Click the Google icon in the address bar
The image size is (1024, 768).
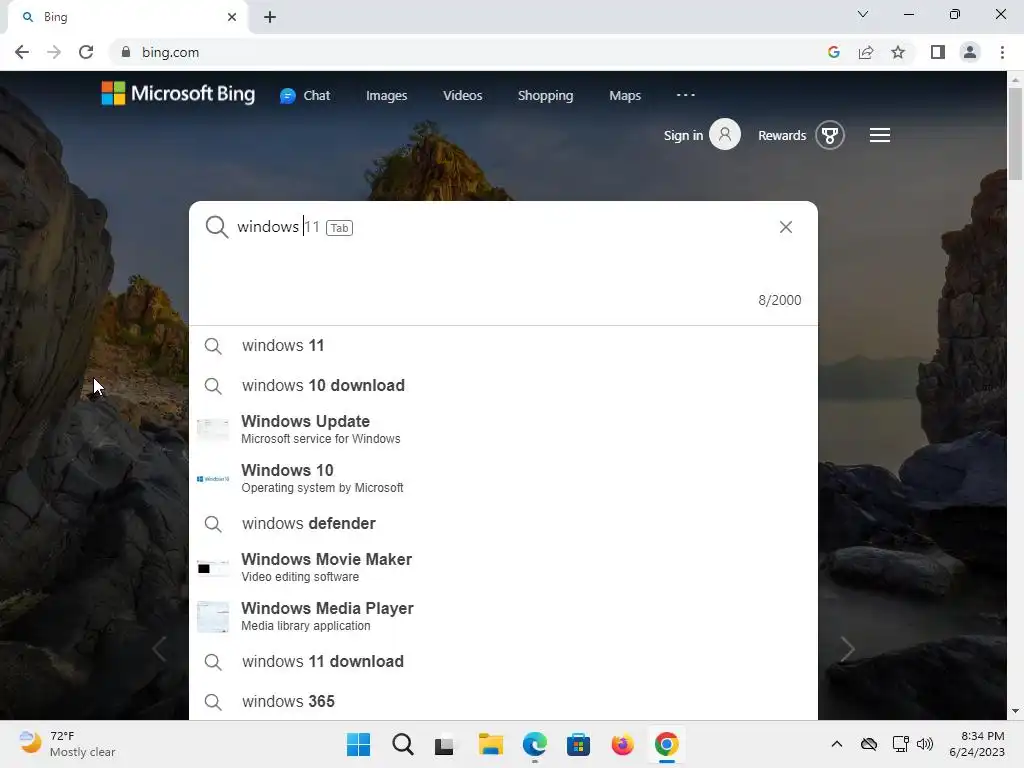click(834, 52)
